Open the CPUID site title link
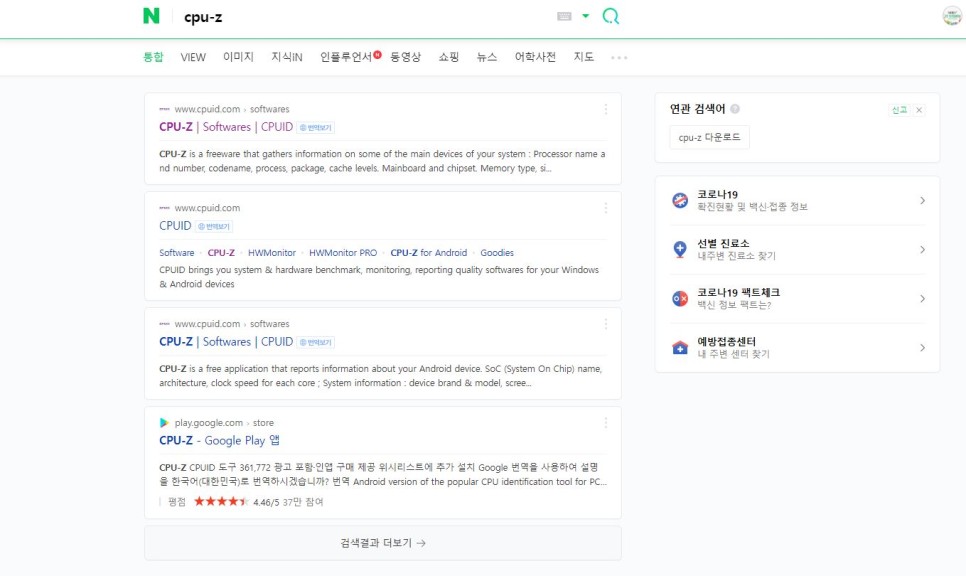This screenshot has width=966, height=576. pyautogui.click(x=175, y=226)
